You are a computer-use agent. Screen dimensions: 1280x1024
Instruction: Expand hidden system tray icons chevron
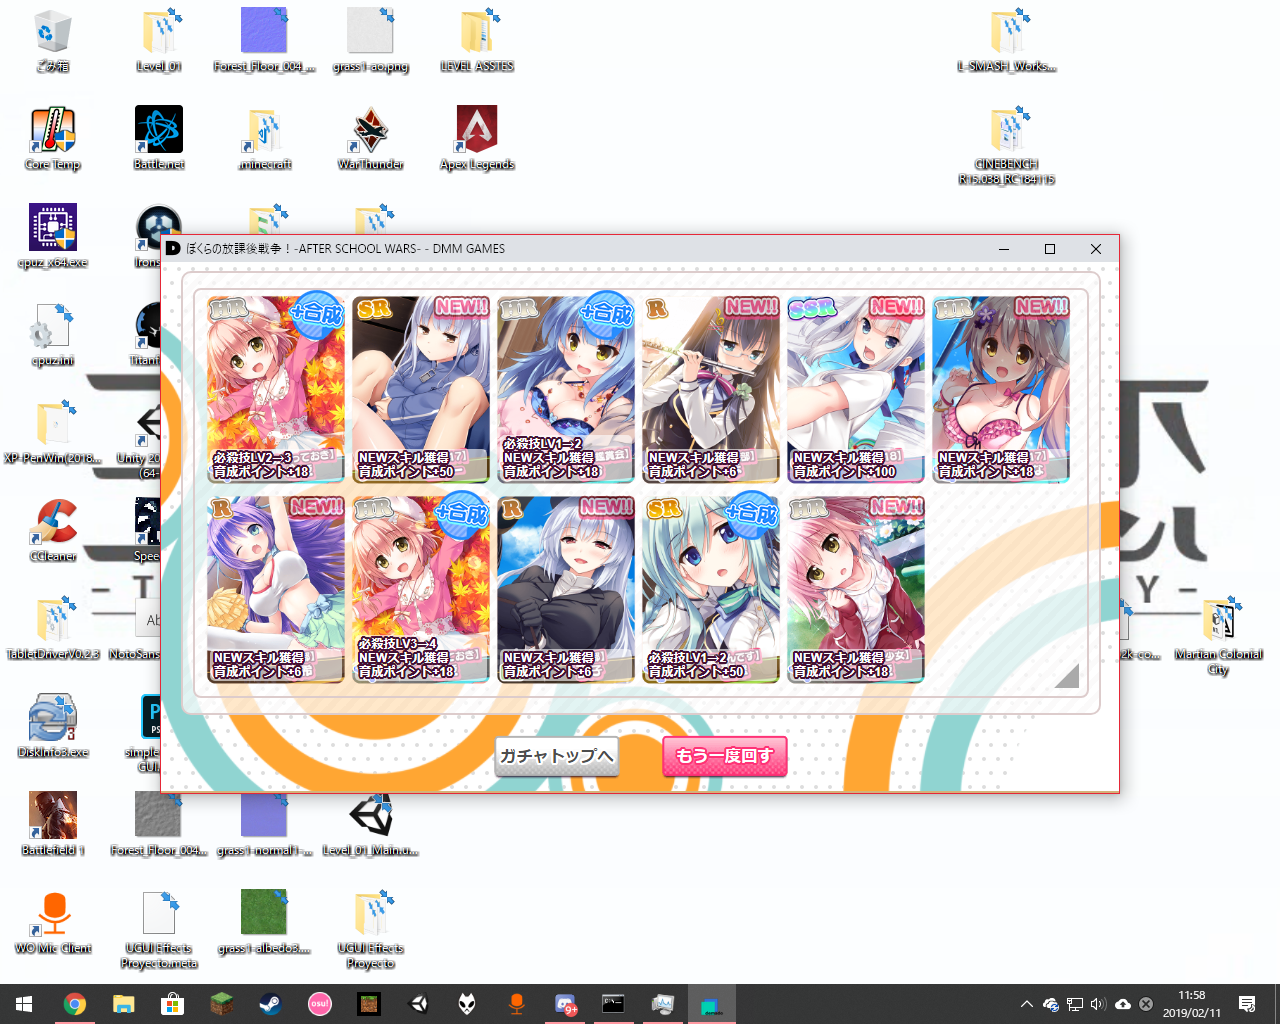[1026, 1004]
